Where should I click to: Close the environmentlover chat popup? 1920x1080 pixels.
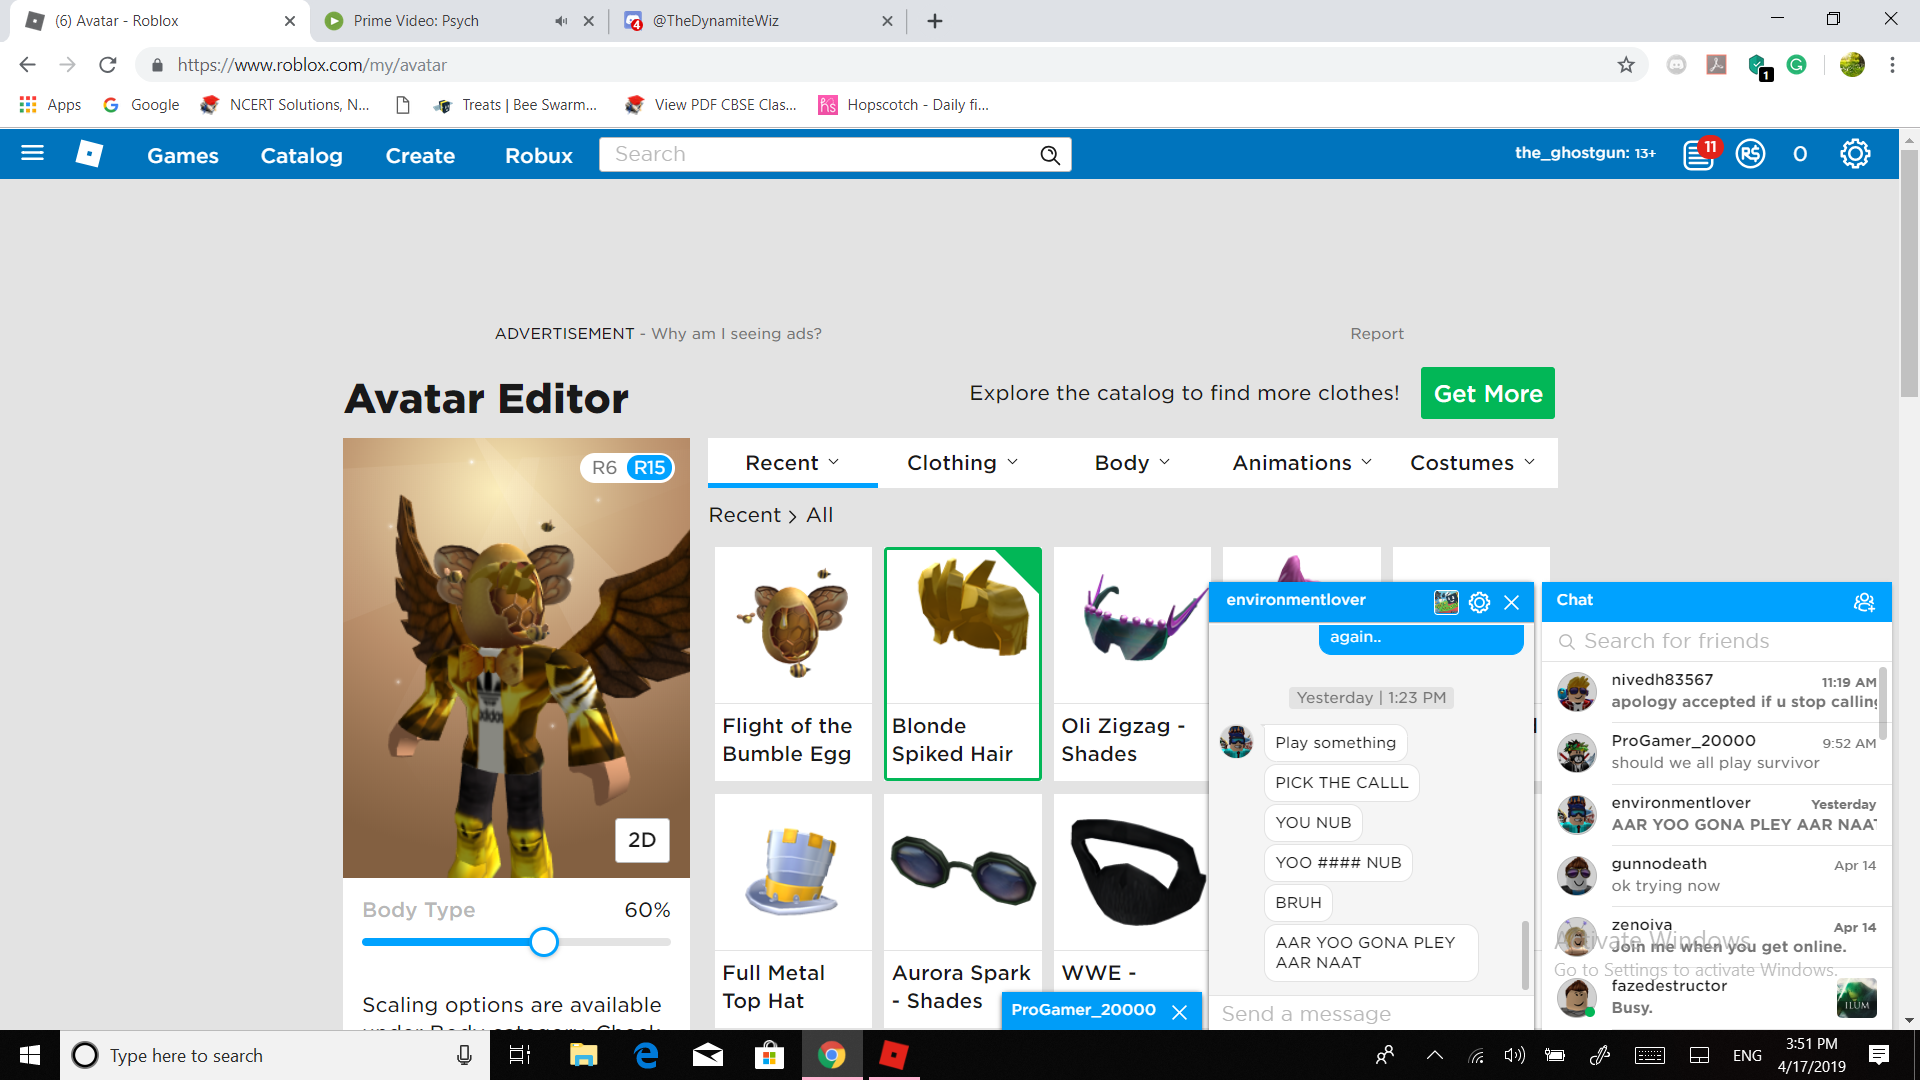pos(1514,600)
